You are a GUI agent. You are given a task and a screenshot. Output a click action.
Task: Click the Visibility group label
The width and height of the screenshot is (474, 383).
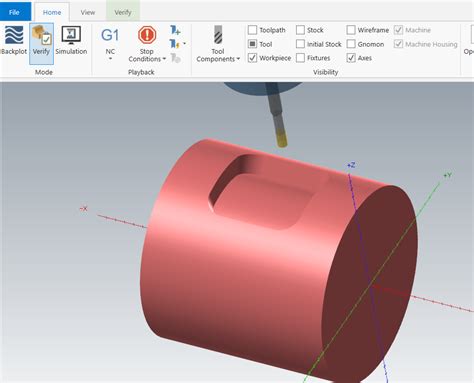(326, 72)
